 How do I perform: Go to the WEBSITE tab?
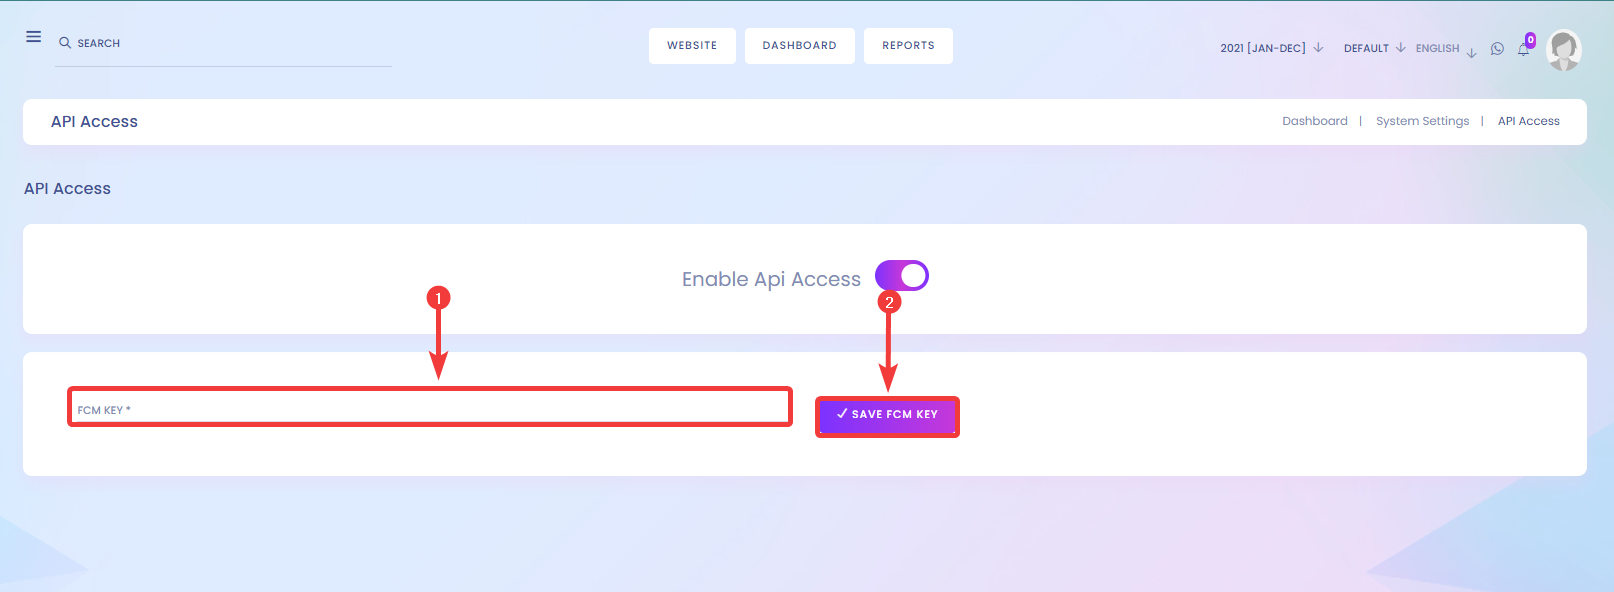(692, 46)
